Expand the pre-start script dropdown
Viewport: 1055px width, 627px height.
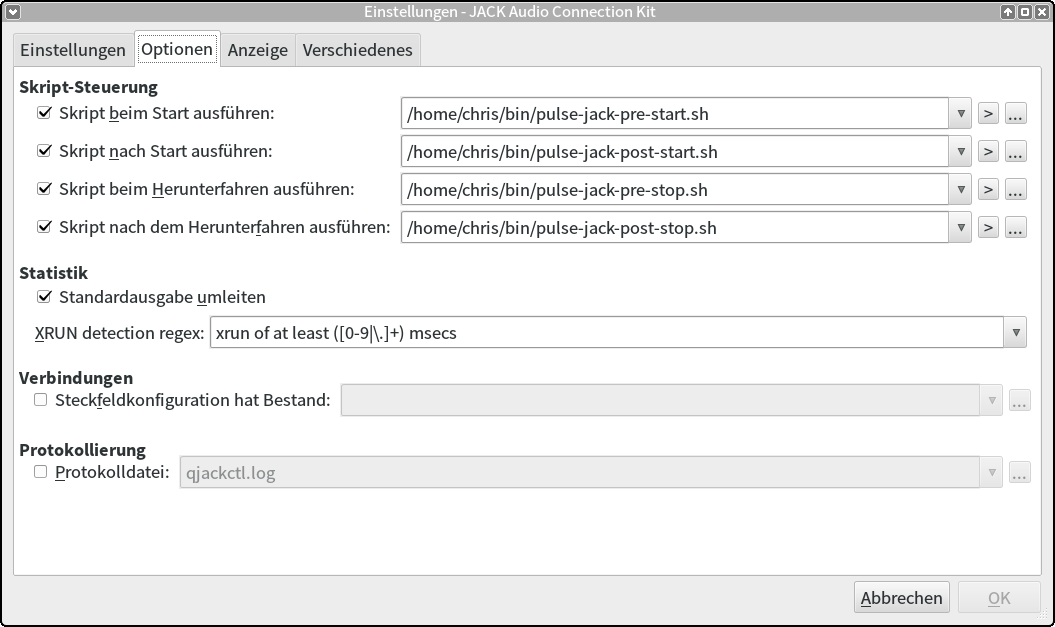(x=960, y=114)
